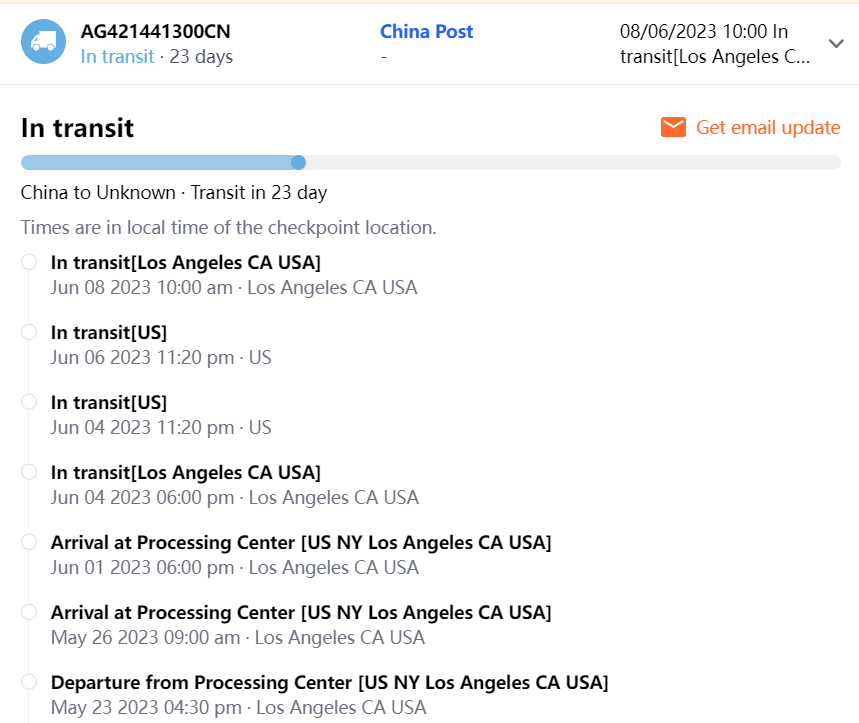This screenshot has height=723, width=859.
Task: Collapse tracking details with the chevron arrow
Action: (x=836, y=43)
